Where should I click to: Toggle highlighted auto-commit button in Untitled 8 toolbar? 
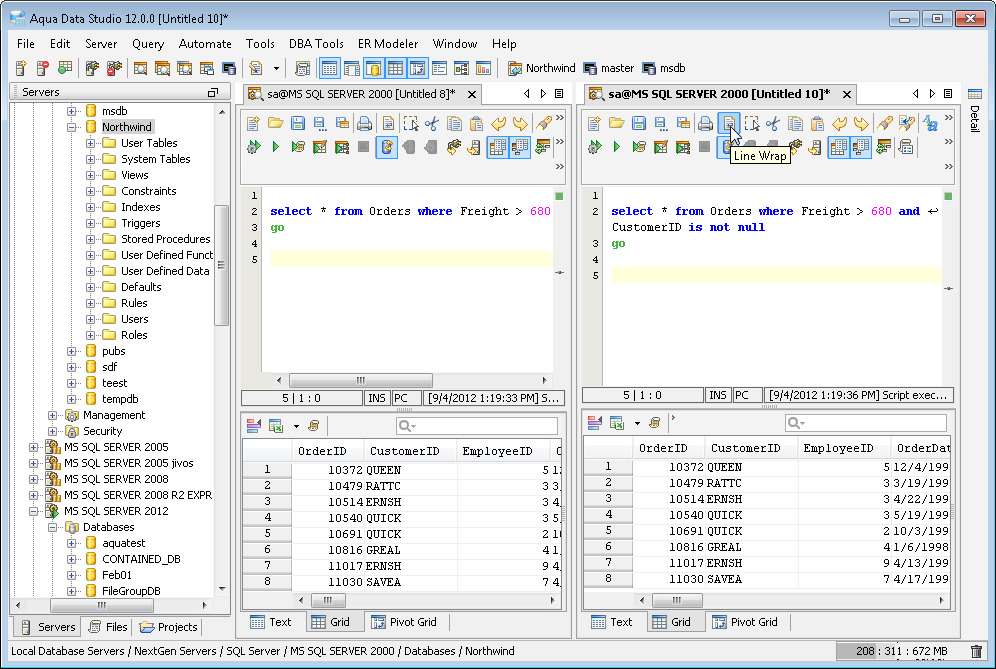coord(386,147)
